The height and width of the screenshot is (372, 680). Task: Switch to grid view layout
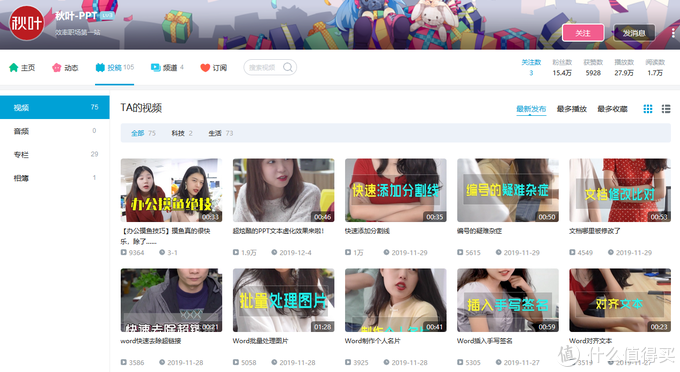(x=647, y=109)
